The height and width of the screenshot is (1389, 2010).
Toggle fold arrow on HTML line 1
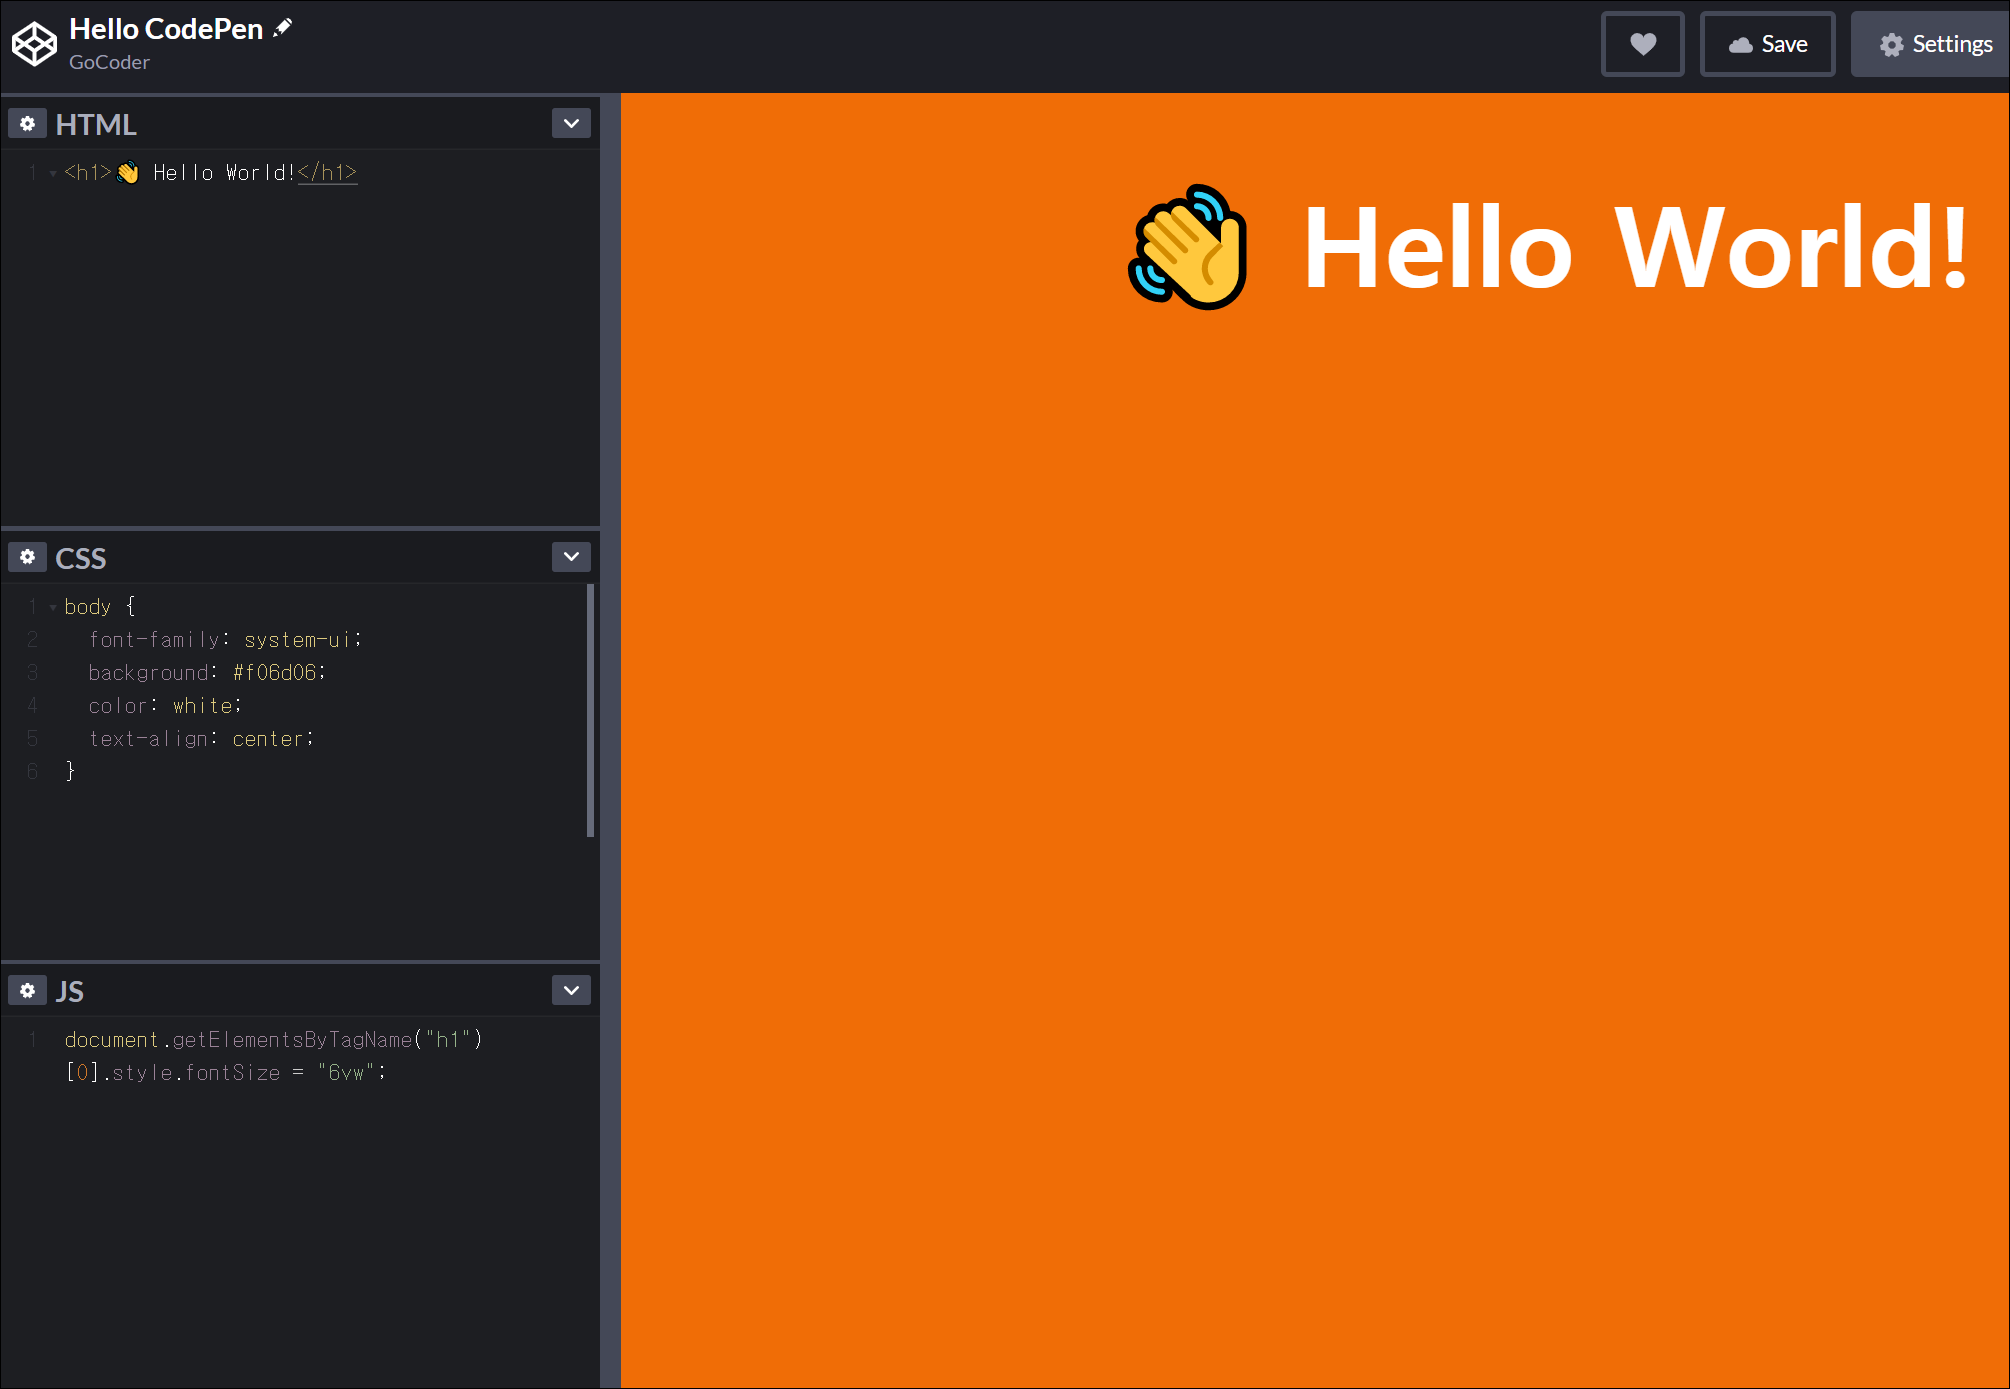[x=52, y=173]
